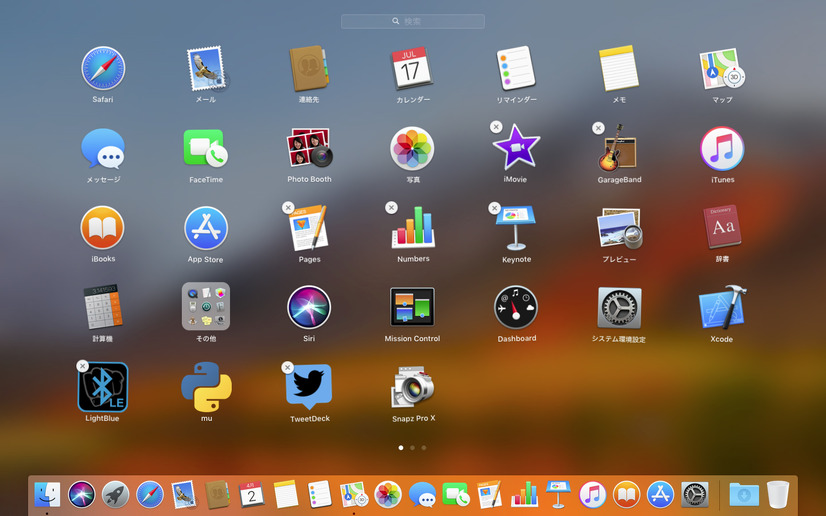Screen dimensions: 826x516
Task: Remove Pages via its X badge
Action: tap(288, 207)
